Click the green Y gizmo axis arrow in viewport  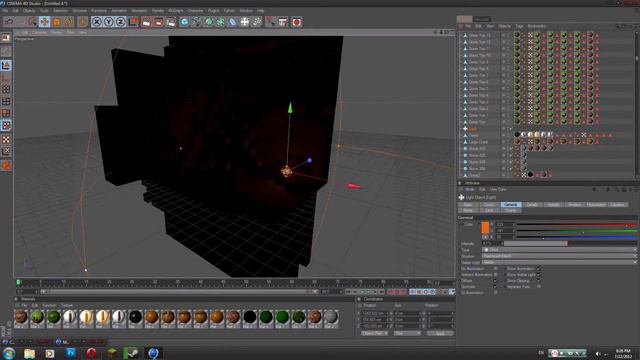[290, 107]
